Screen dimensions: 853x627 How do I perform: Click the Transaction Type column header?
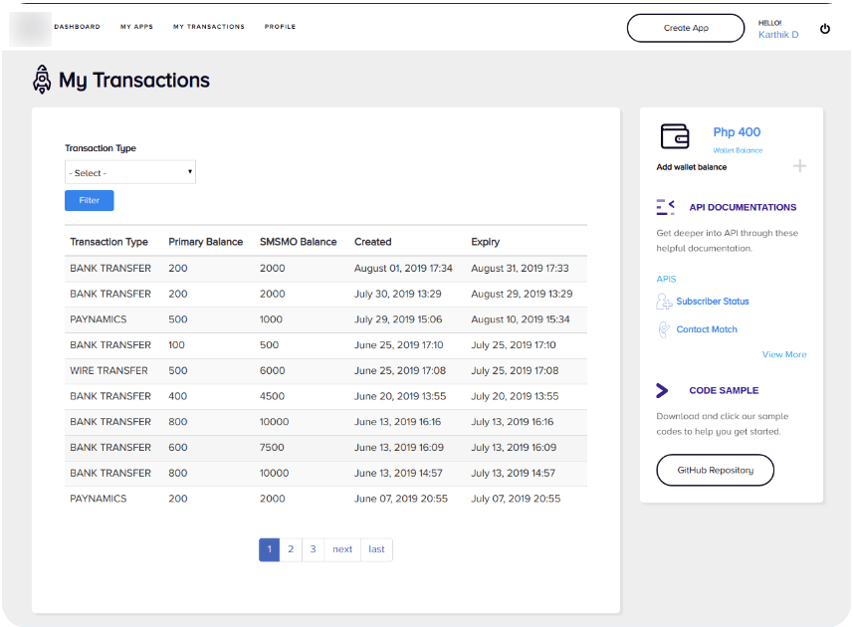click(109, 242)
